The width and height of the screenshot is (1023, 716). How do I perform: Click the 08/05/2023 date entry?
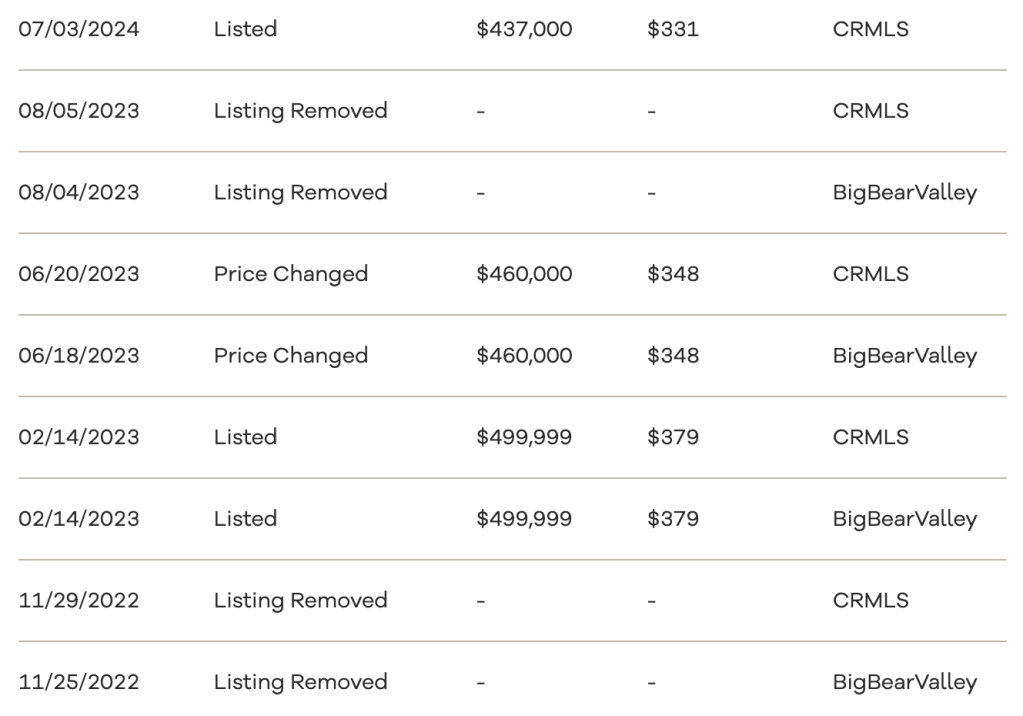[x=80, y=111]
